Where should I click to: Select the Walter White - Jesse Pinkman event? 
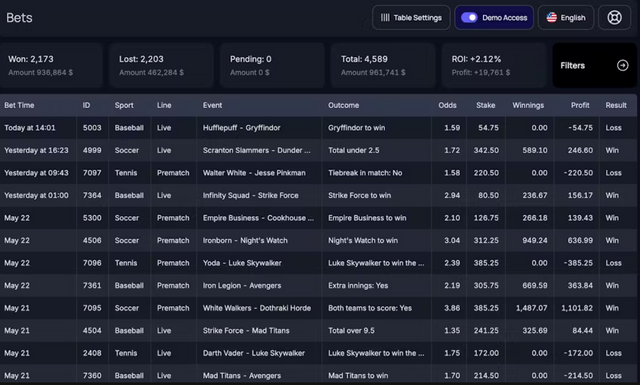(254, 173)
